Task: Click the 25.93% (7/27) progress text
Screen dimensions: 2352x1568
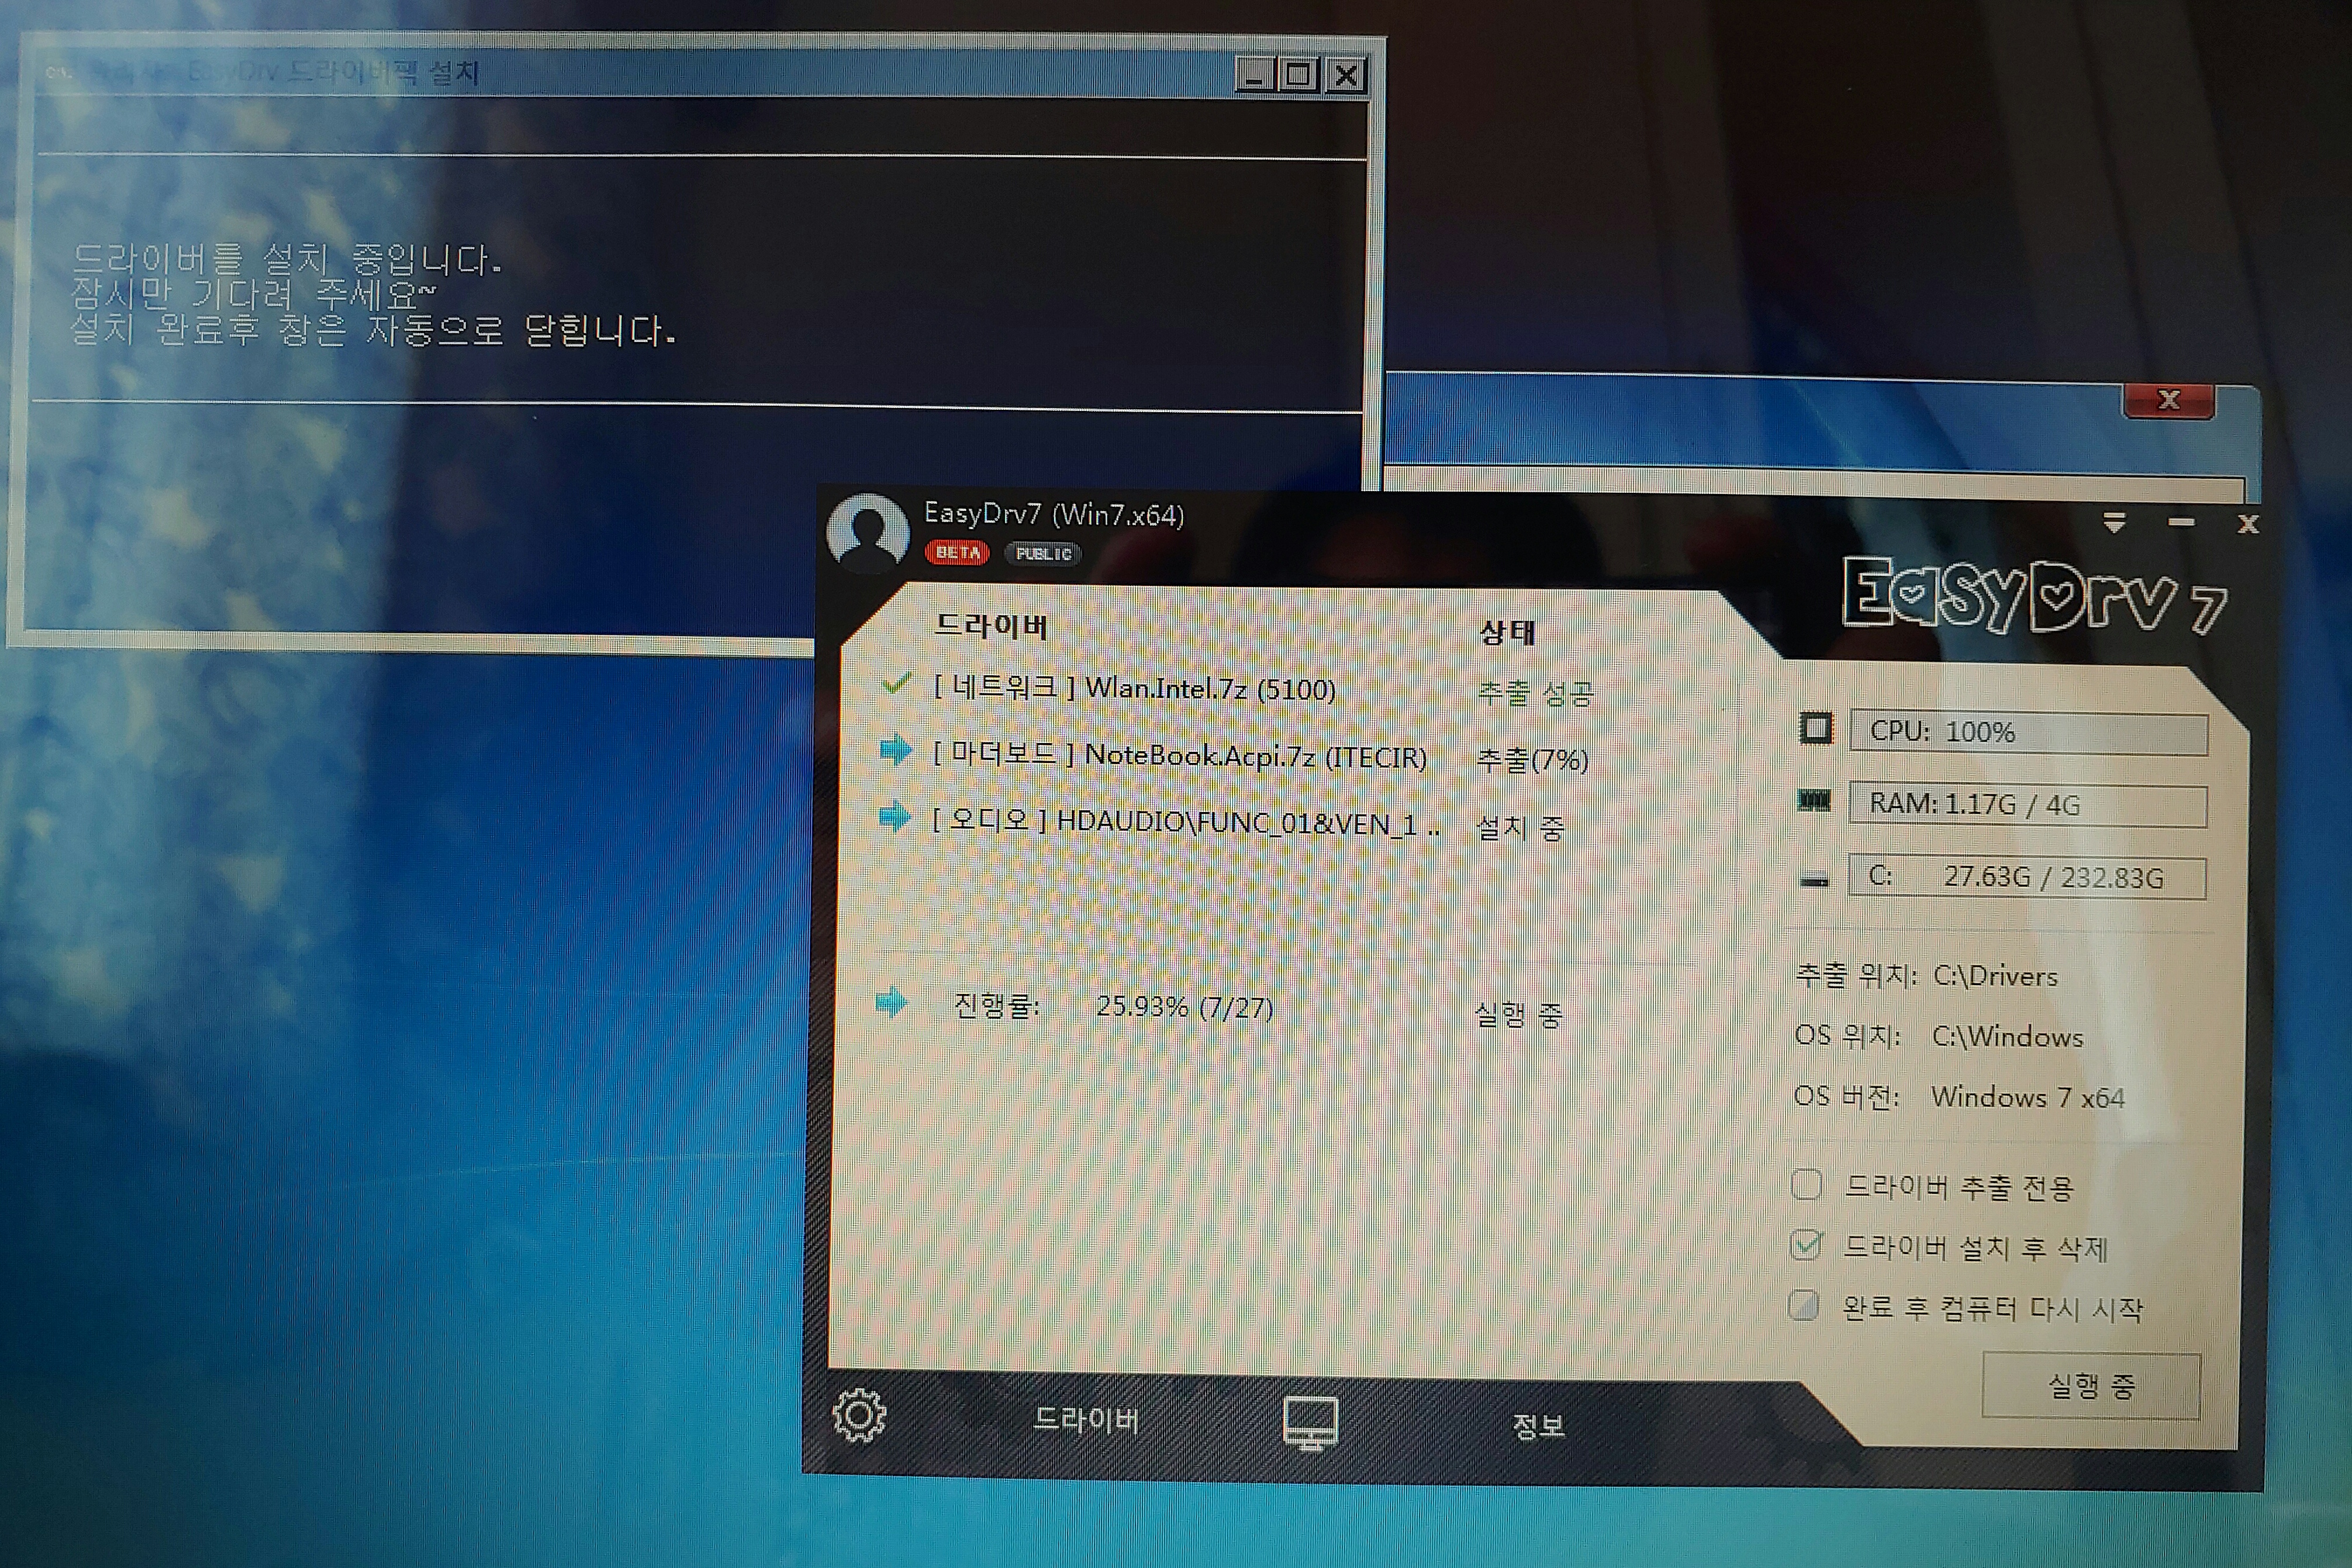Action: coord(1184,1006)
